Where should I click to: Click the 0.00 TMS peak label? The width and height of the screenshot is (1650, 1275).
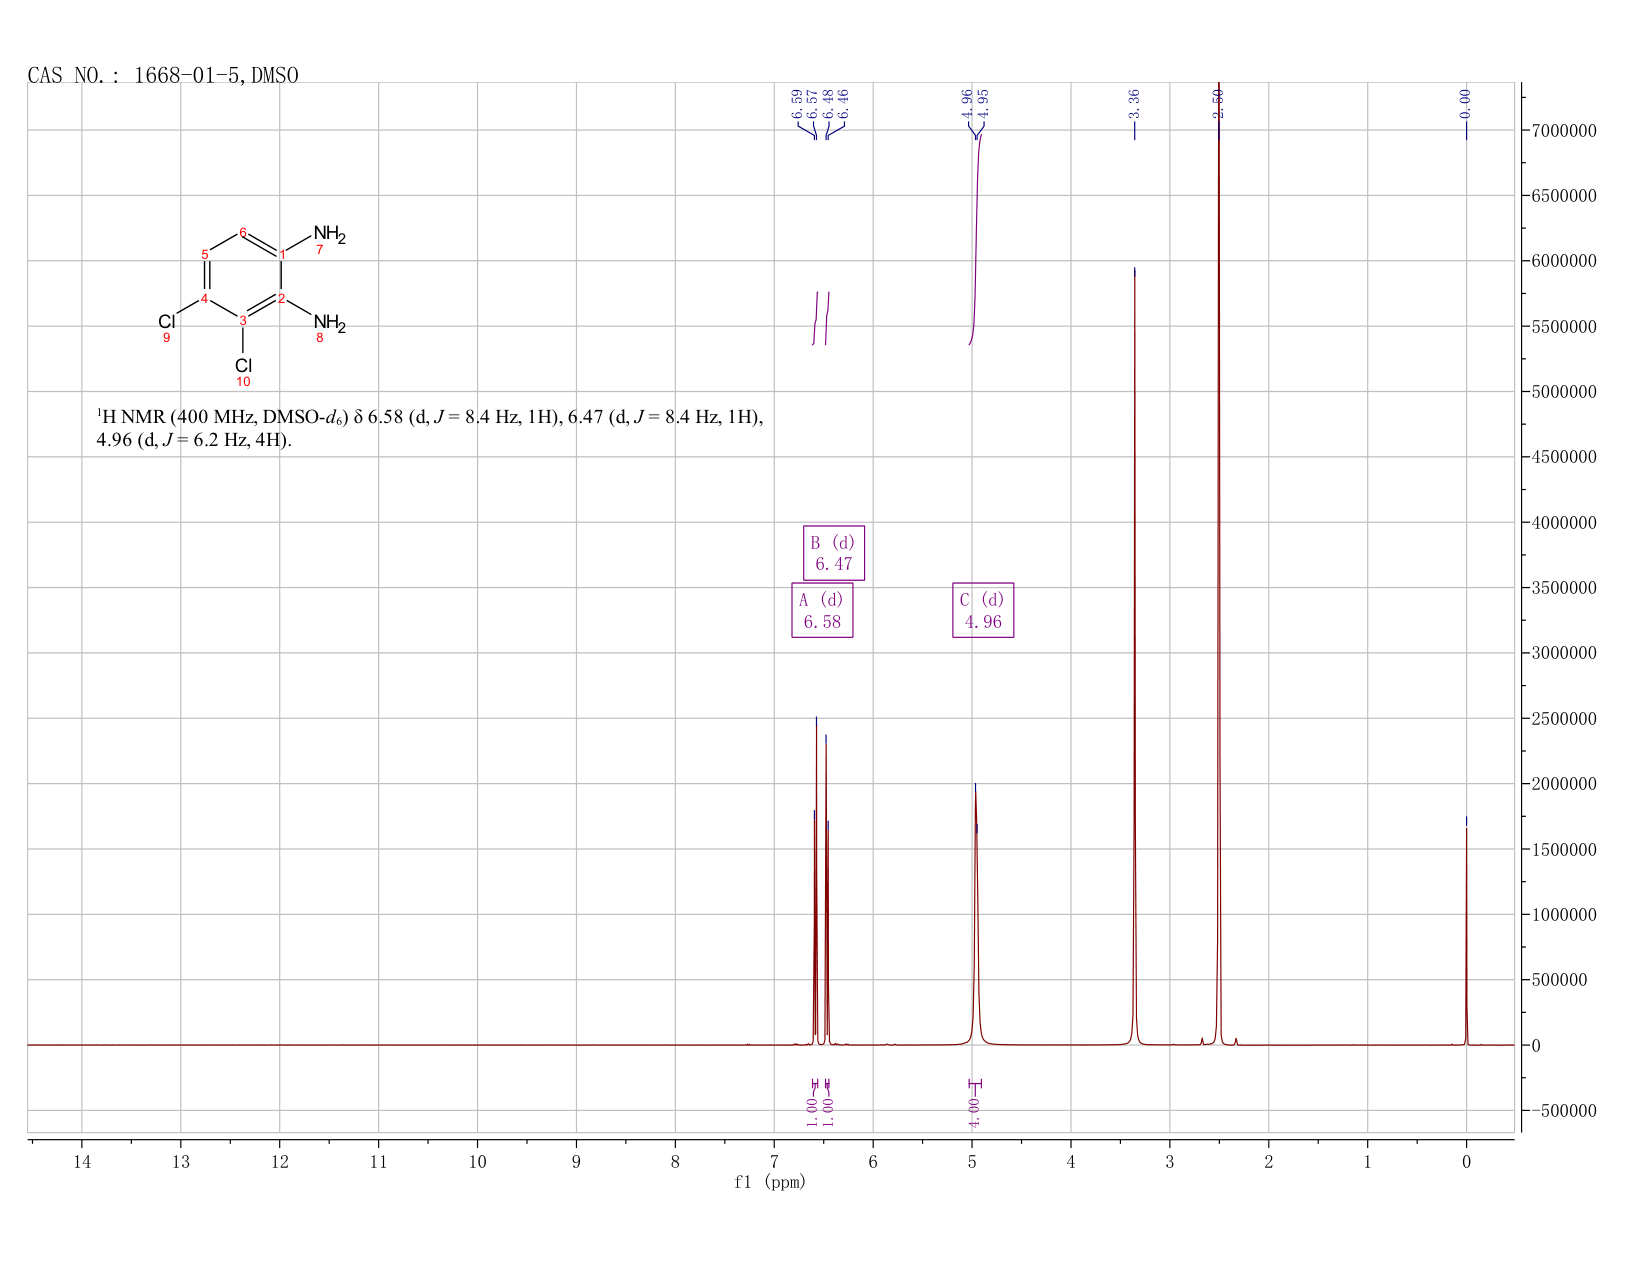pyautogui.click(x=1466, y=102)
